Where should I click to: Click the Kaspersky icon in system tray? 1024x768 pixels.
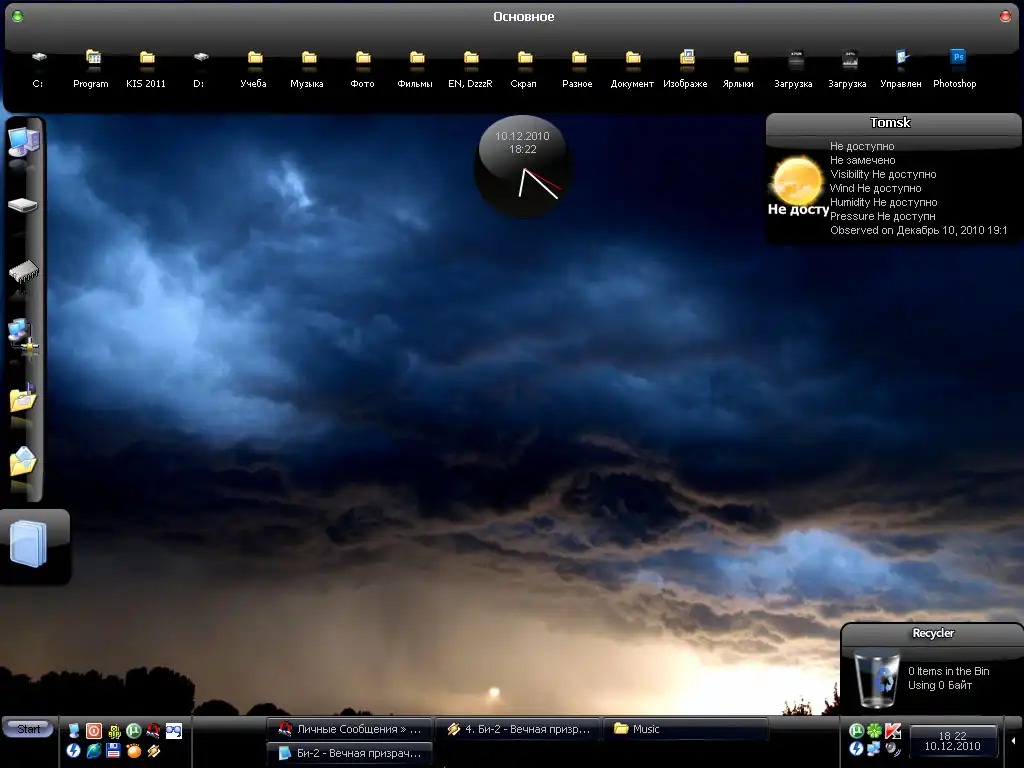point(893,731)
